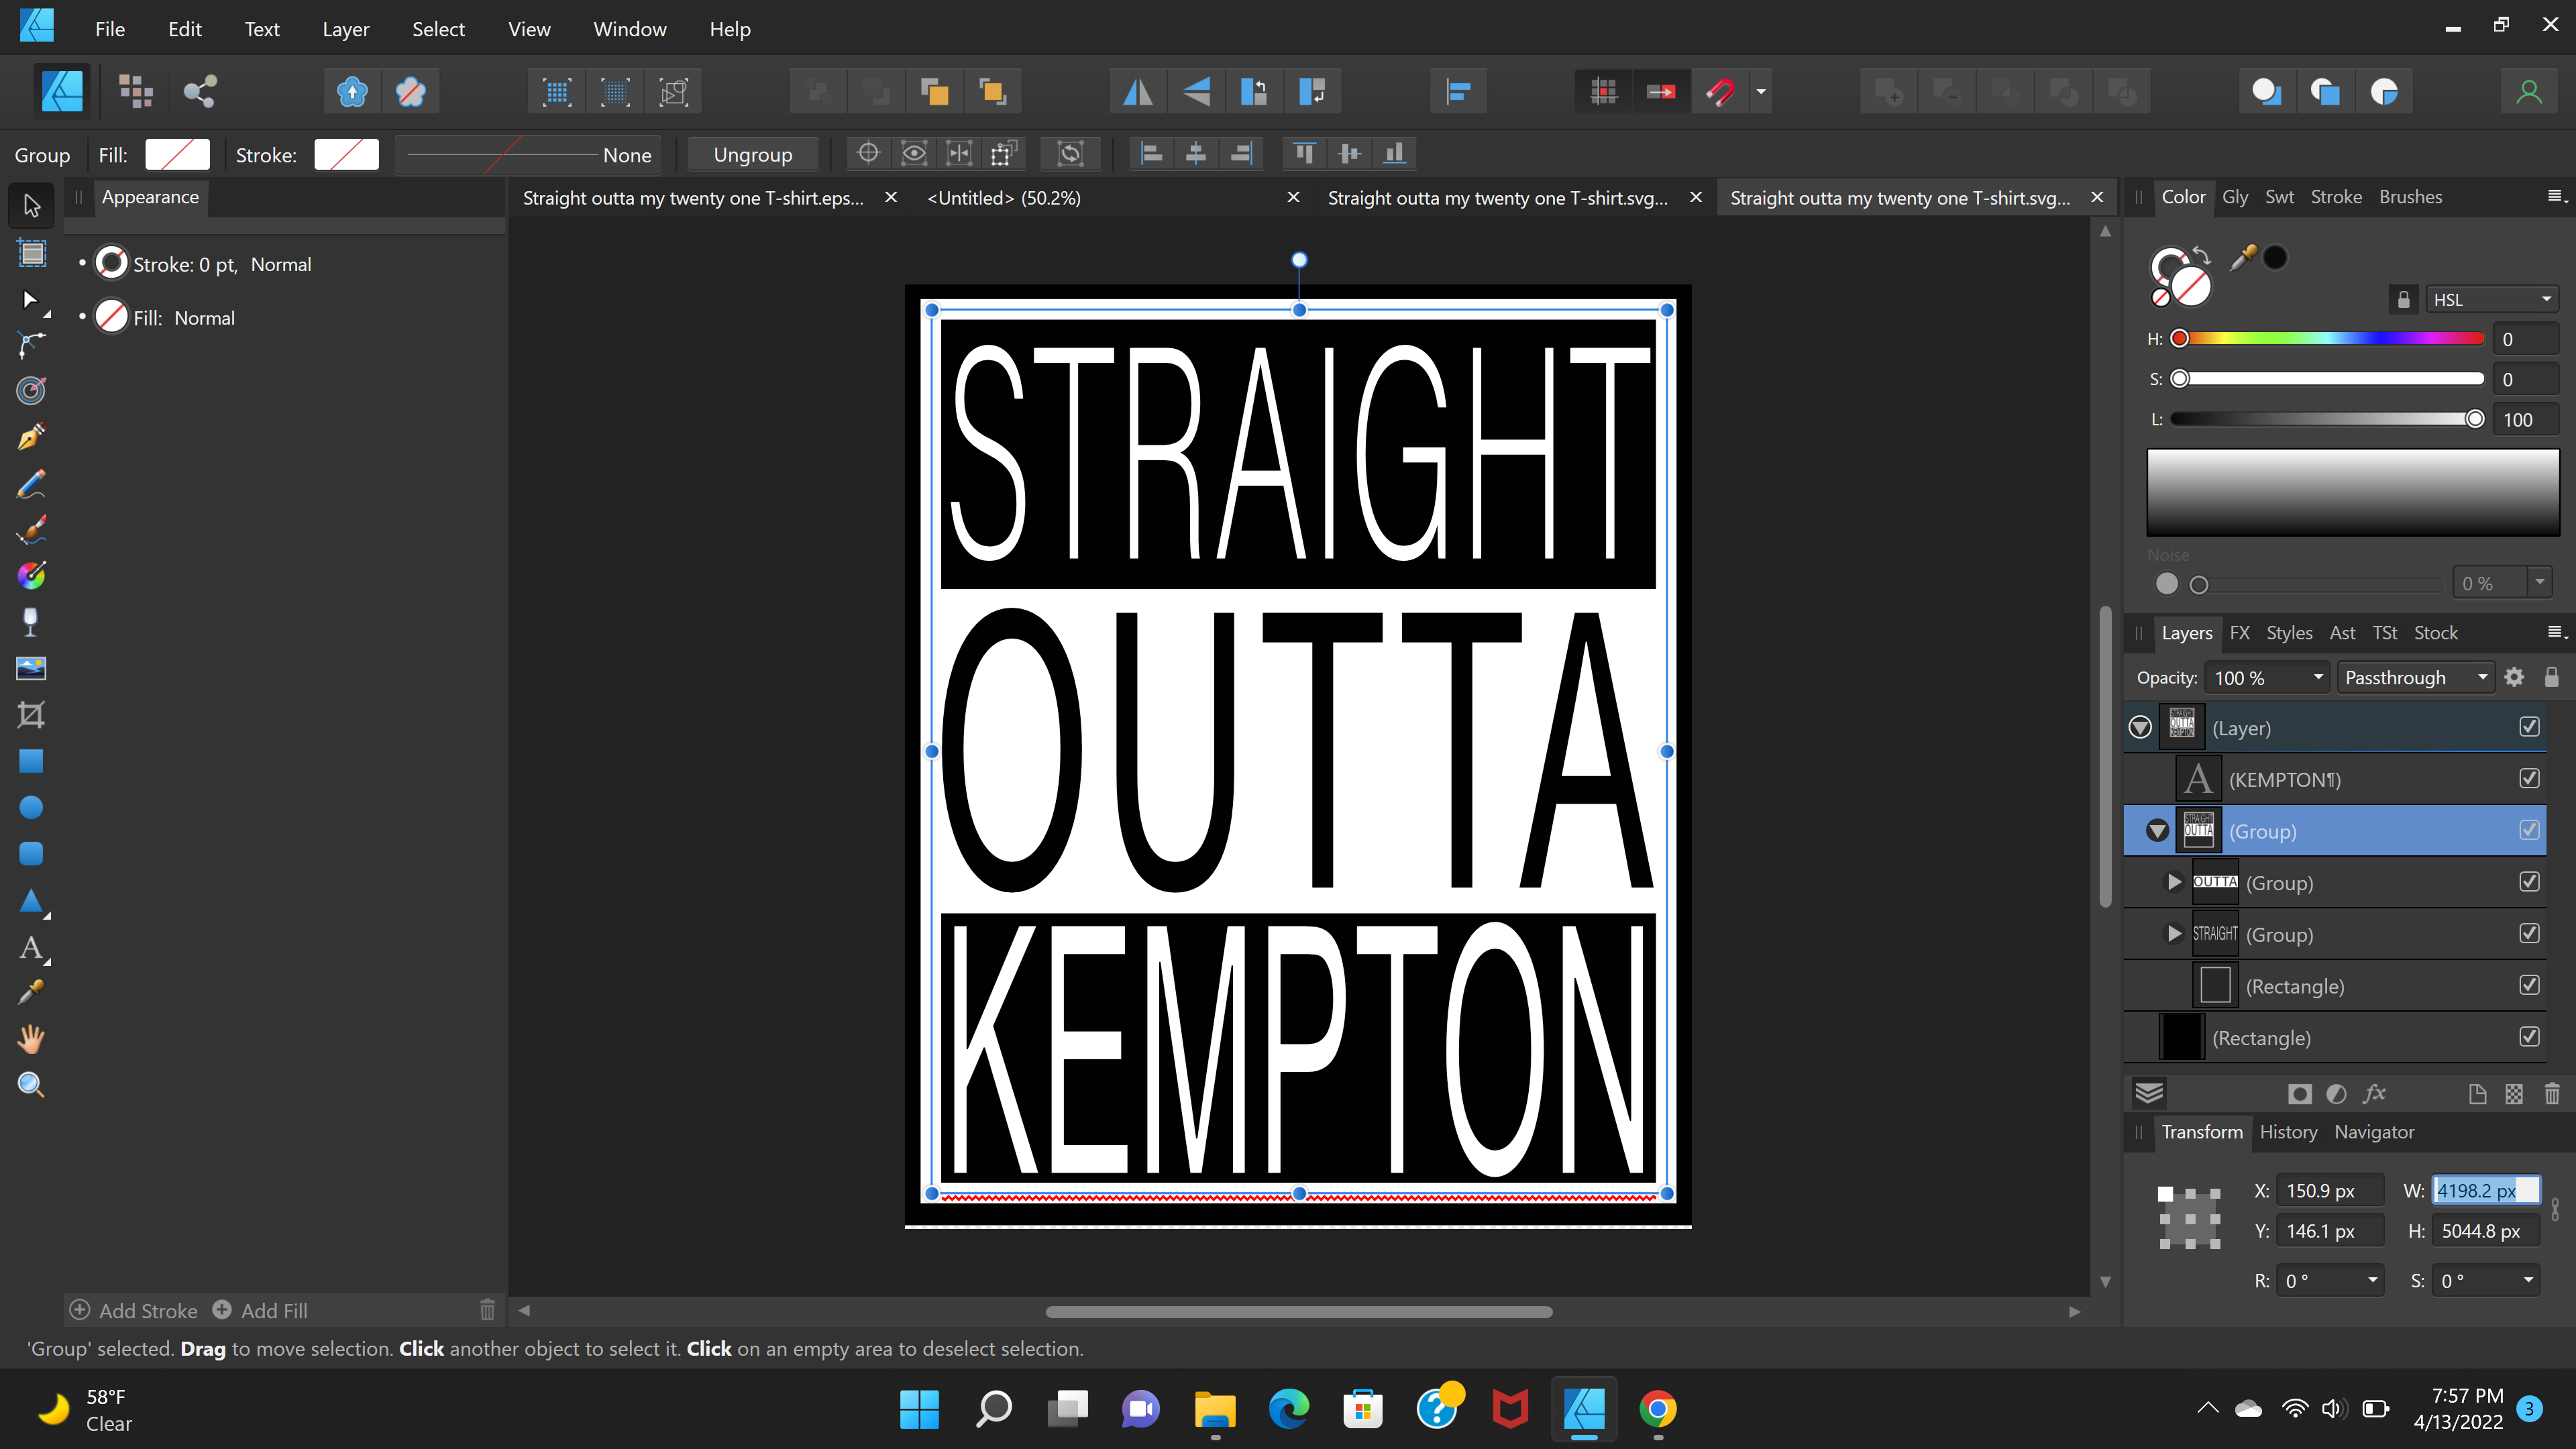Select the Place Image tool
2576x1449 pixels.
point(31,668)
